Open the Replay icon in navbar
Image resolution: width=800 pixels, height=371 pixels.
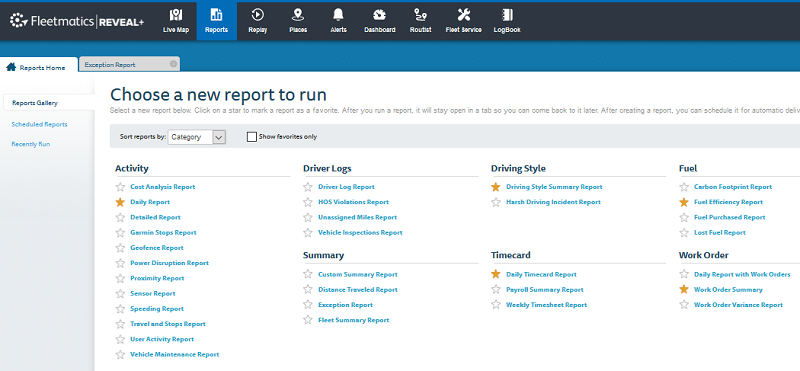pyautogui.click(x=258, y=15)
